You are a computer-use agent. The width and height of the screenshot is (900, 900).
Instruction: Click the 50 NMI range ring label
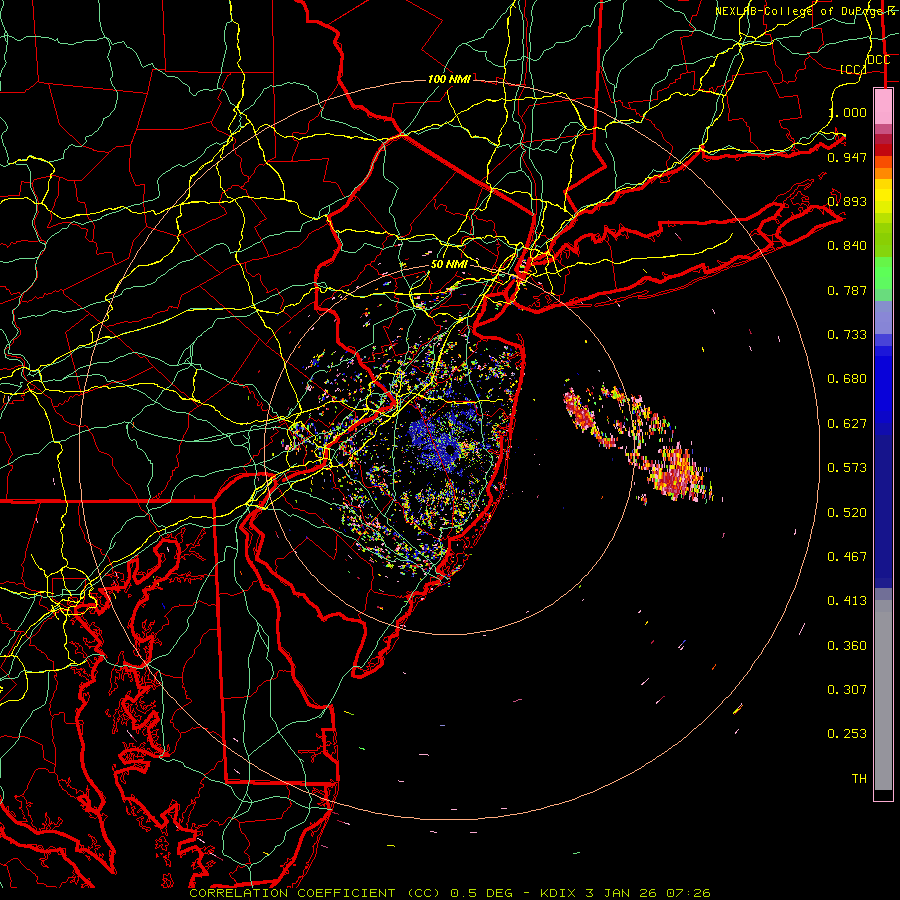(449, 264)
